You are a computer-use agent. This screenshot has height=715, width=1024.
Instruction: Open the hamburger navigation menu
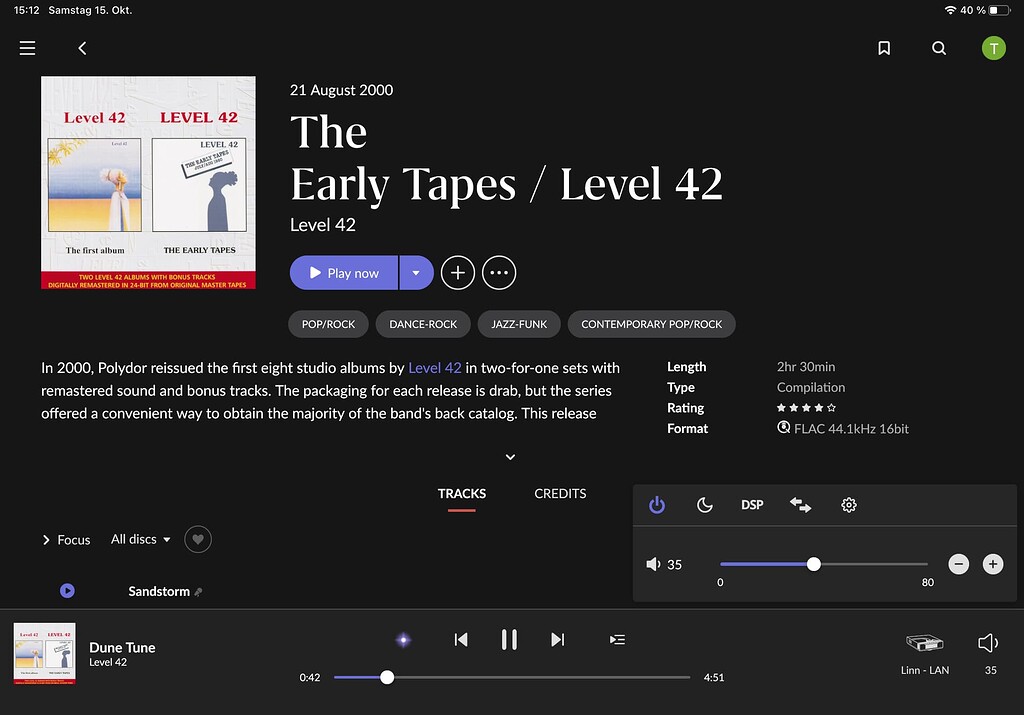pos(27,48)
